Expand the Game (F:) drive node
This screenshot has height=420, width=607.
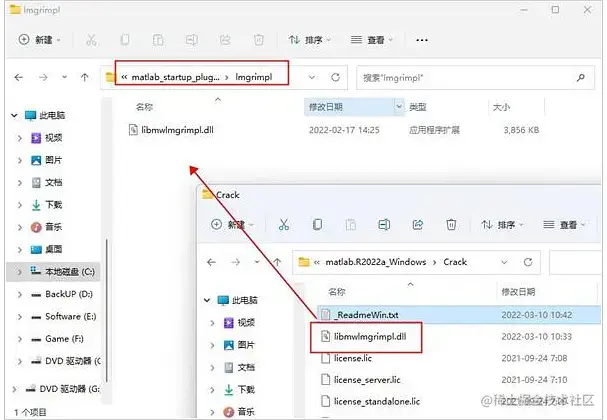pyautogui.click(x=19, y=339)
